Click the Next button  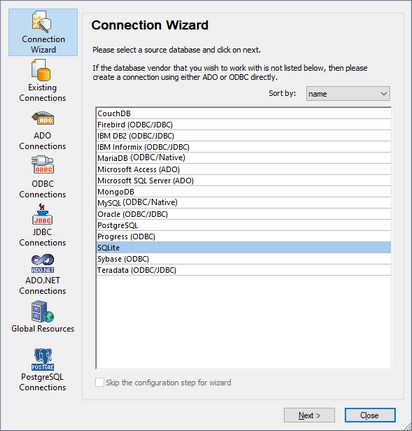[309, 415]
